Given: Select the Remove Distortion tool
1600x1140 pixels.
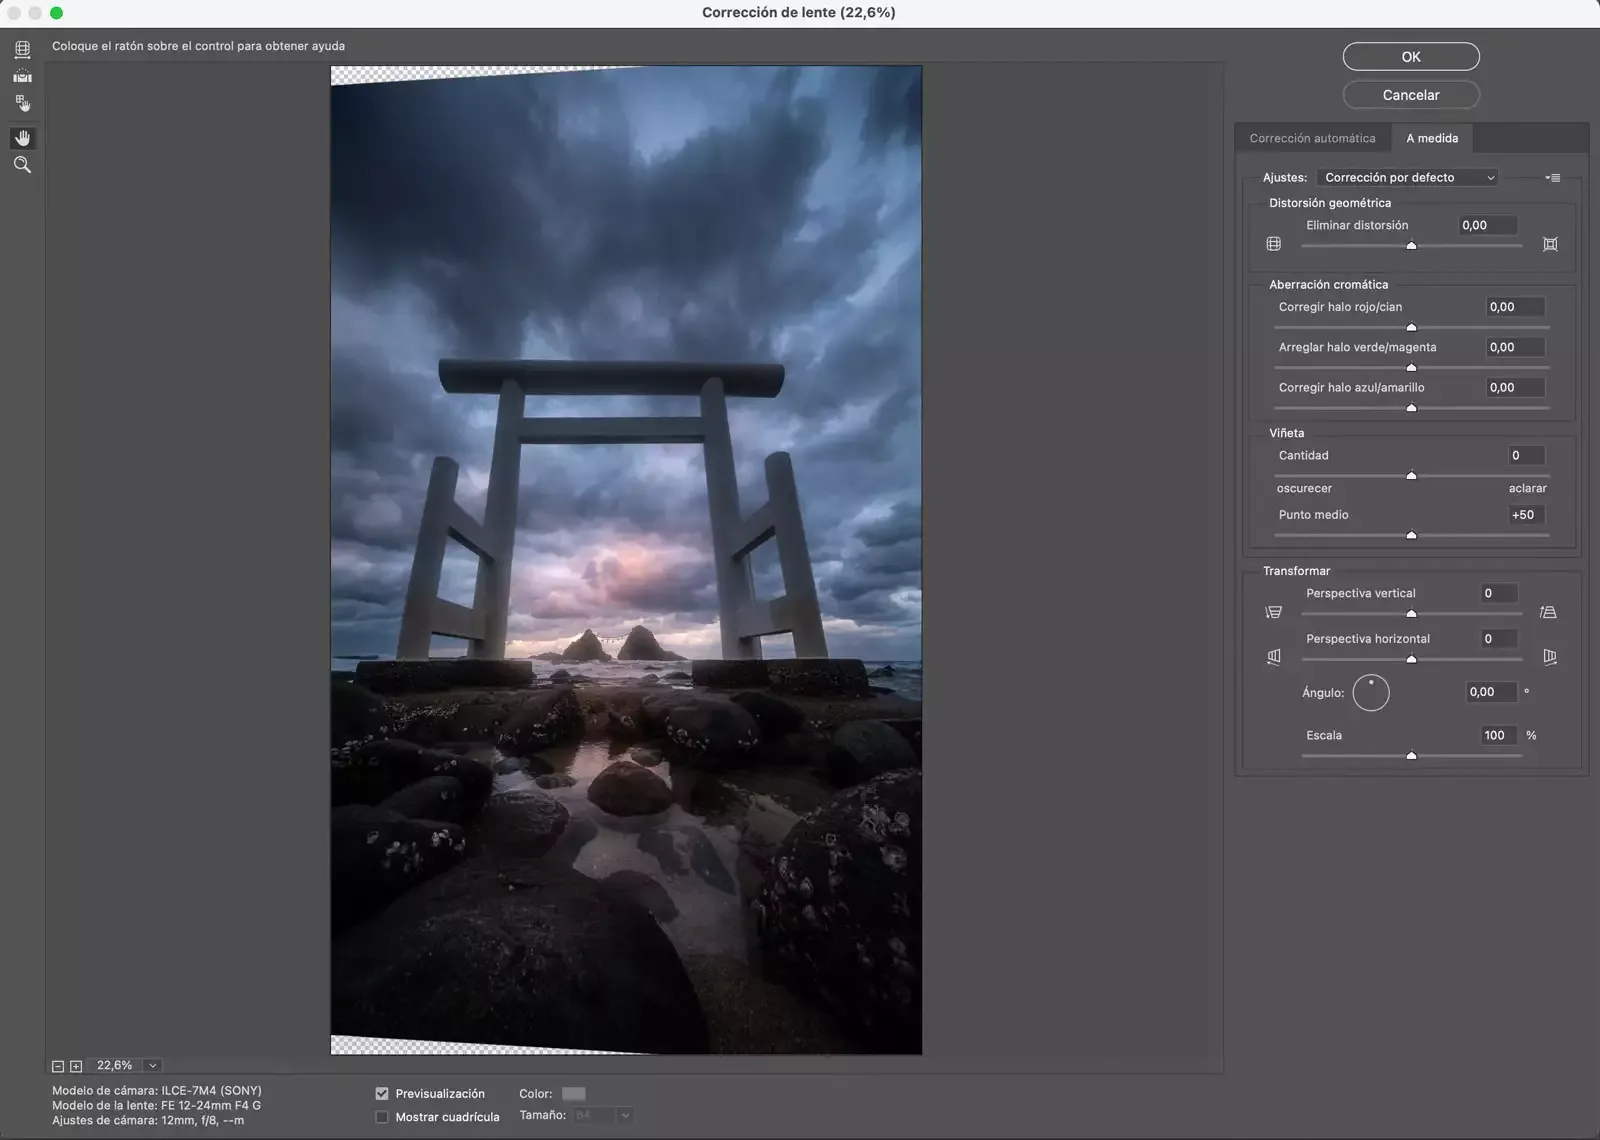Looking at the screenshot, I should [x=22, y=49].
